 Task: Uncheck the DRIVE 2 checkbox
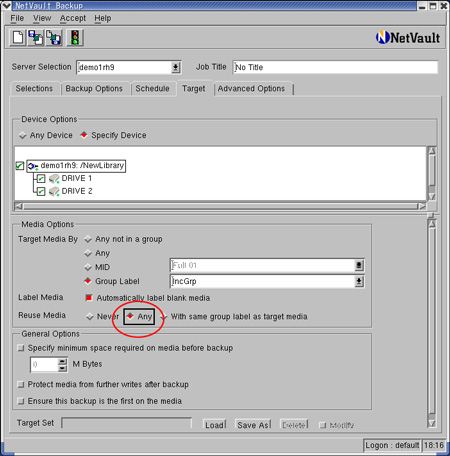pyautogui.click(x=41, y=191)
